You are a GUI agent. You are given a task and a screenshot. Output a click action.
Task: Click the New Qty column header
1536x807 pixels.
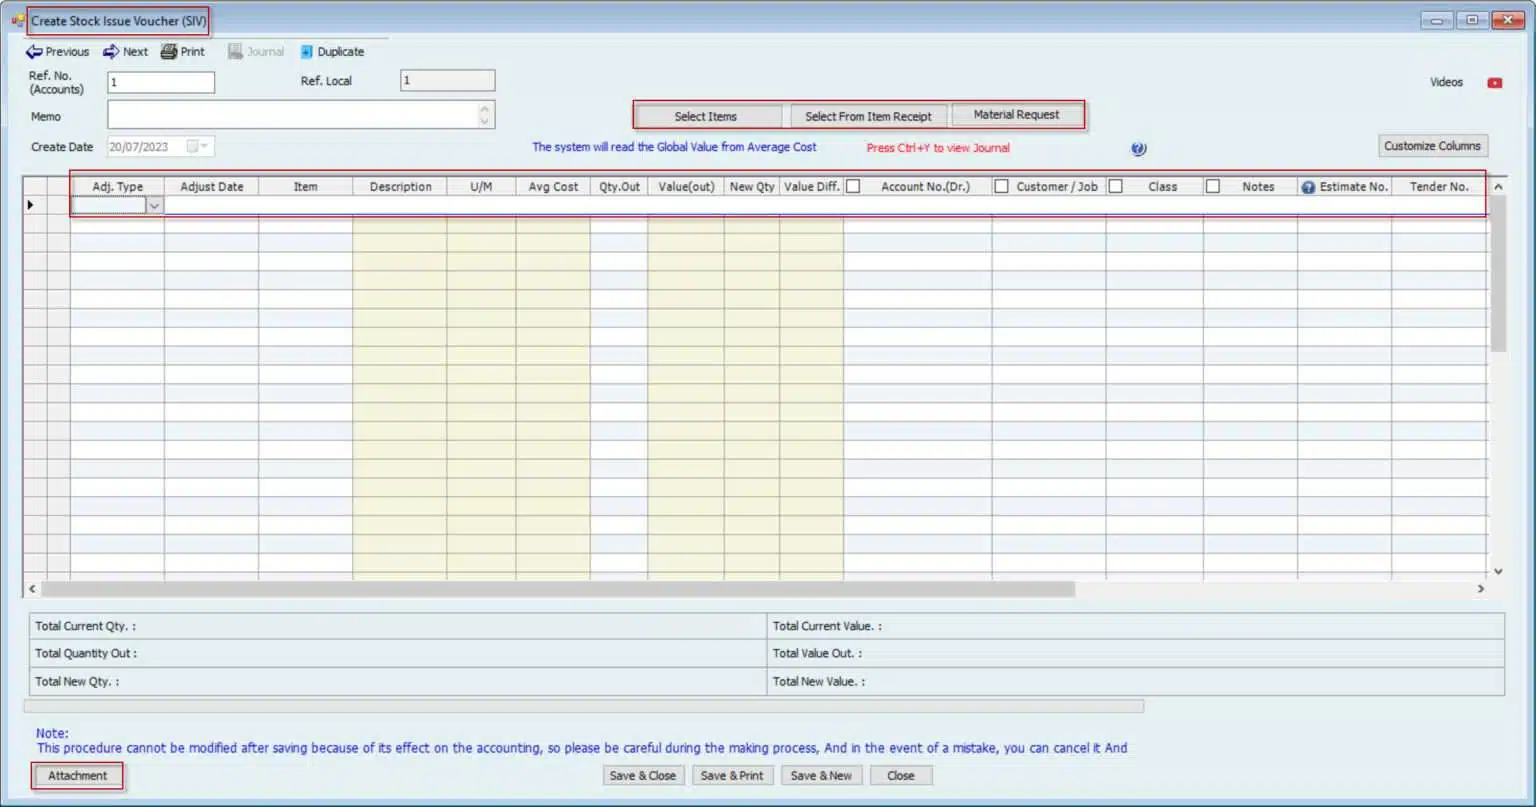point(752,187)
